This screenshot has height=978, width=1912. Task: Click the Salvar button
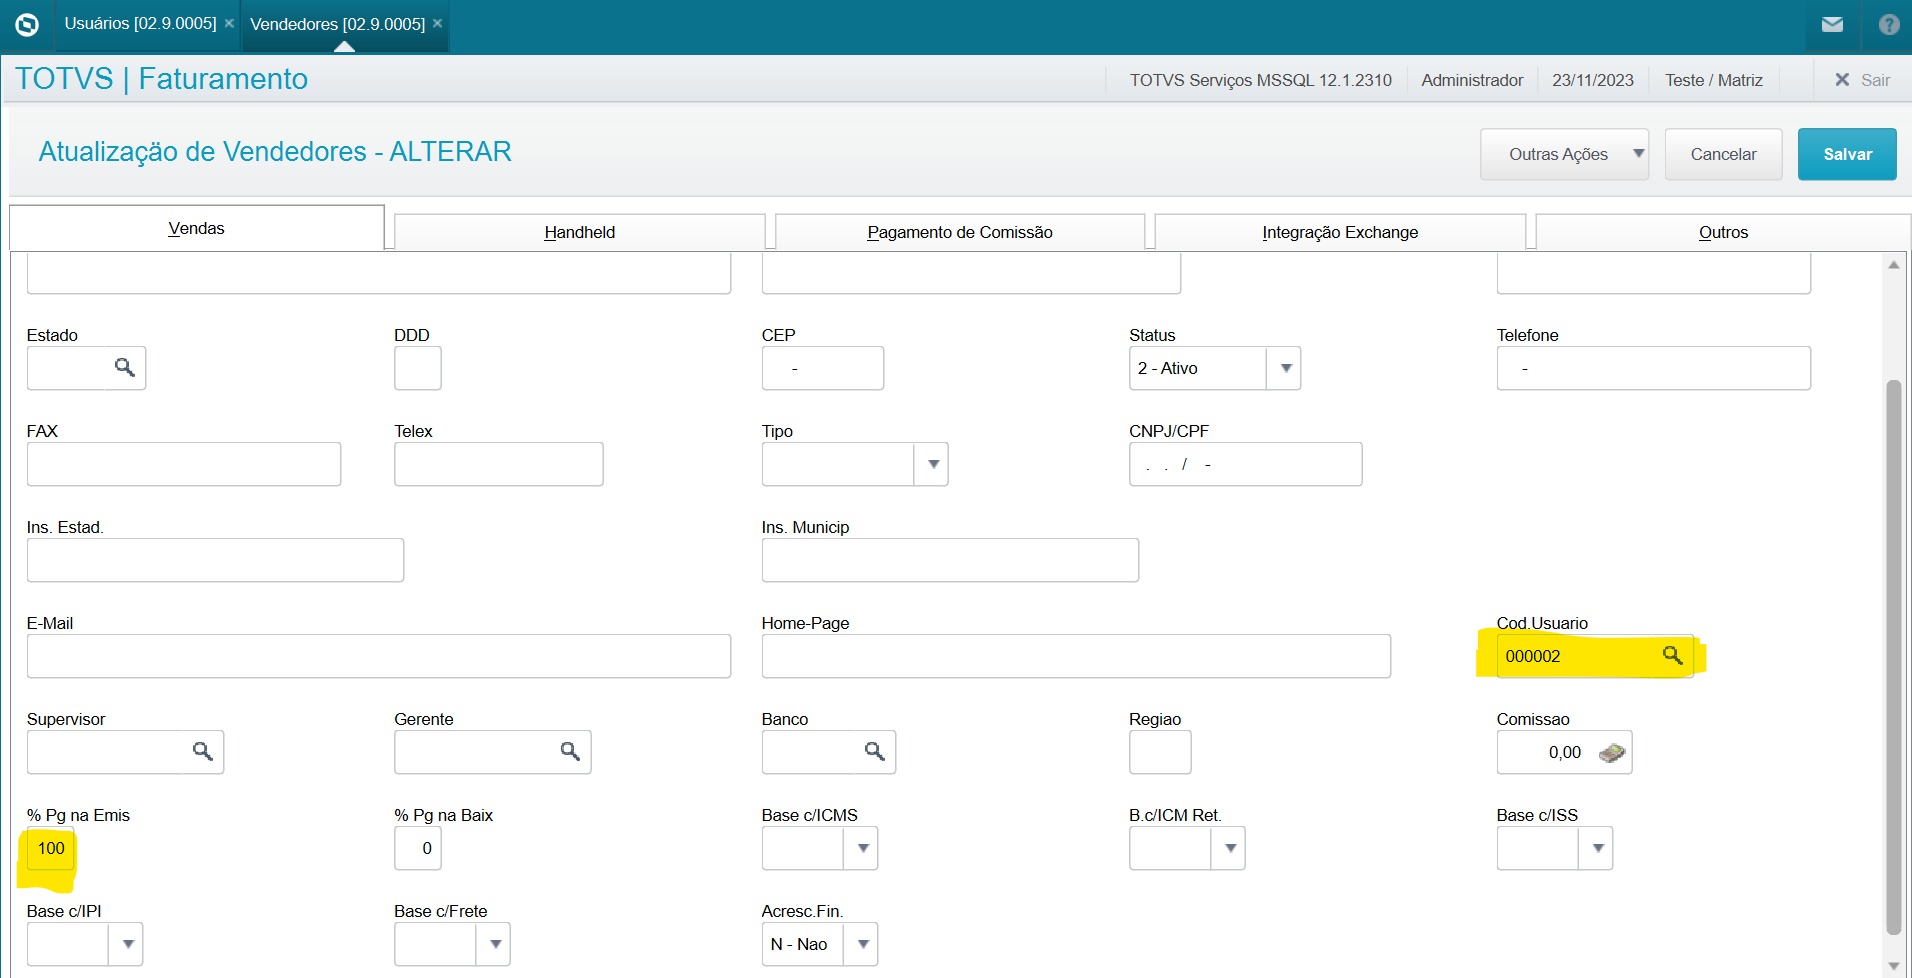tap(1847, 154)
